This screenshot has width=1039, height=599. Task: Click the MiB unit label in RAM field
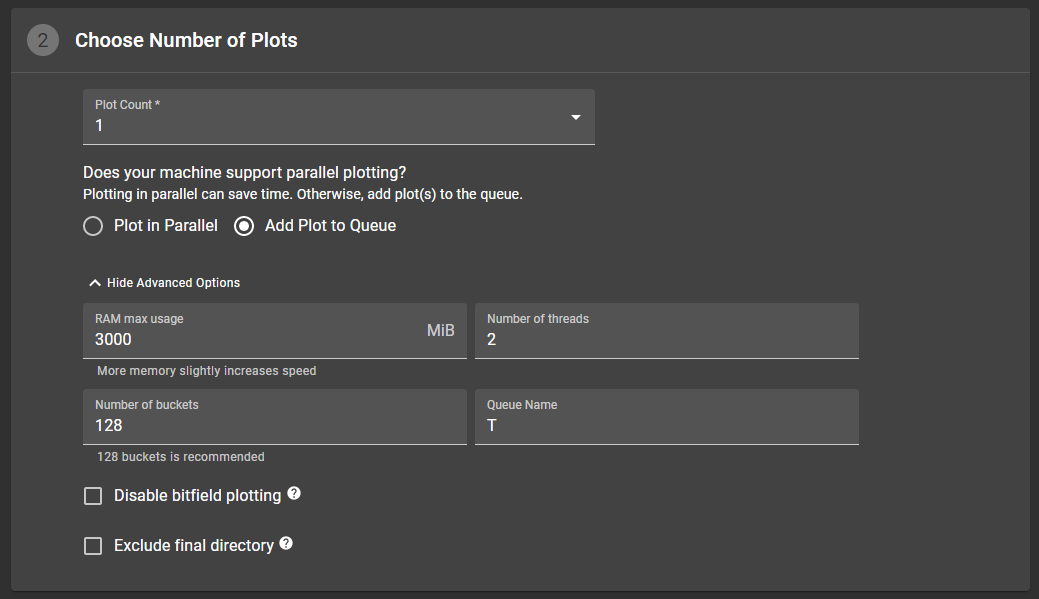point(440,330)
